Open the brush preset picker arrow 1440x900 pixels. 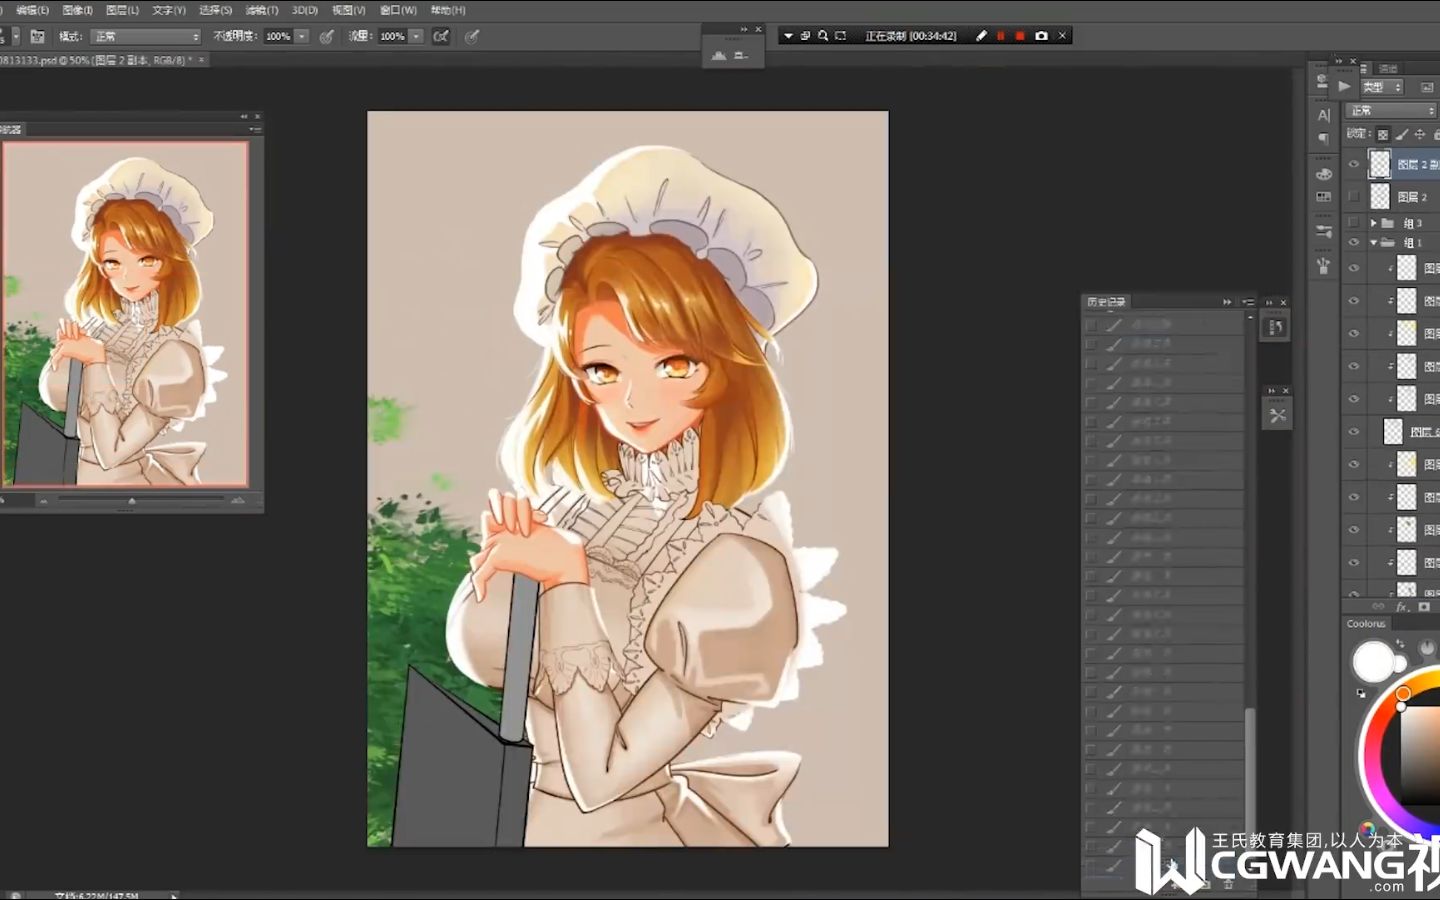pos(16,36)
